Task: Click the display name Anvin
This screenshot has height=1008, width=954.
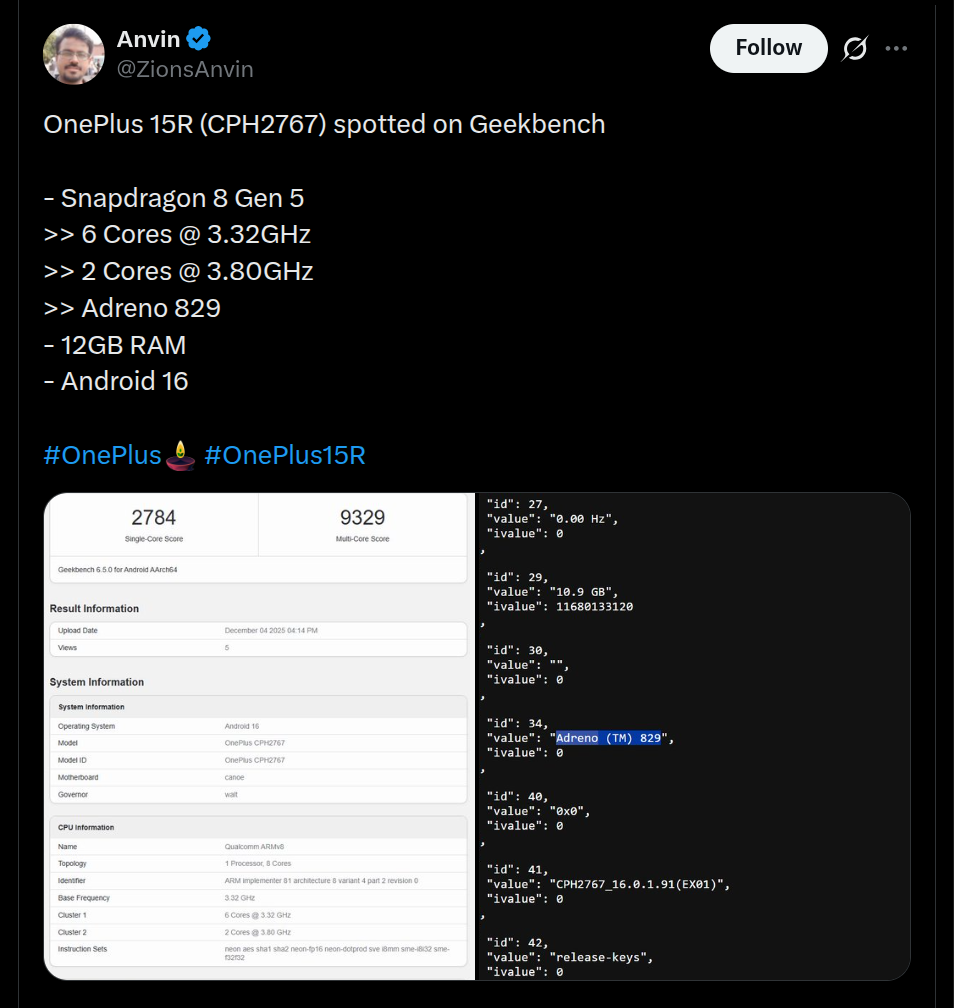Action: [x=148, y=39]
